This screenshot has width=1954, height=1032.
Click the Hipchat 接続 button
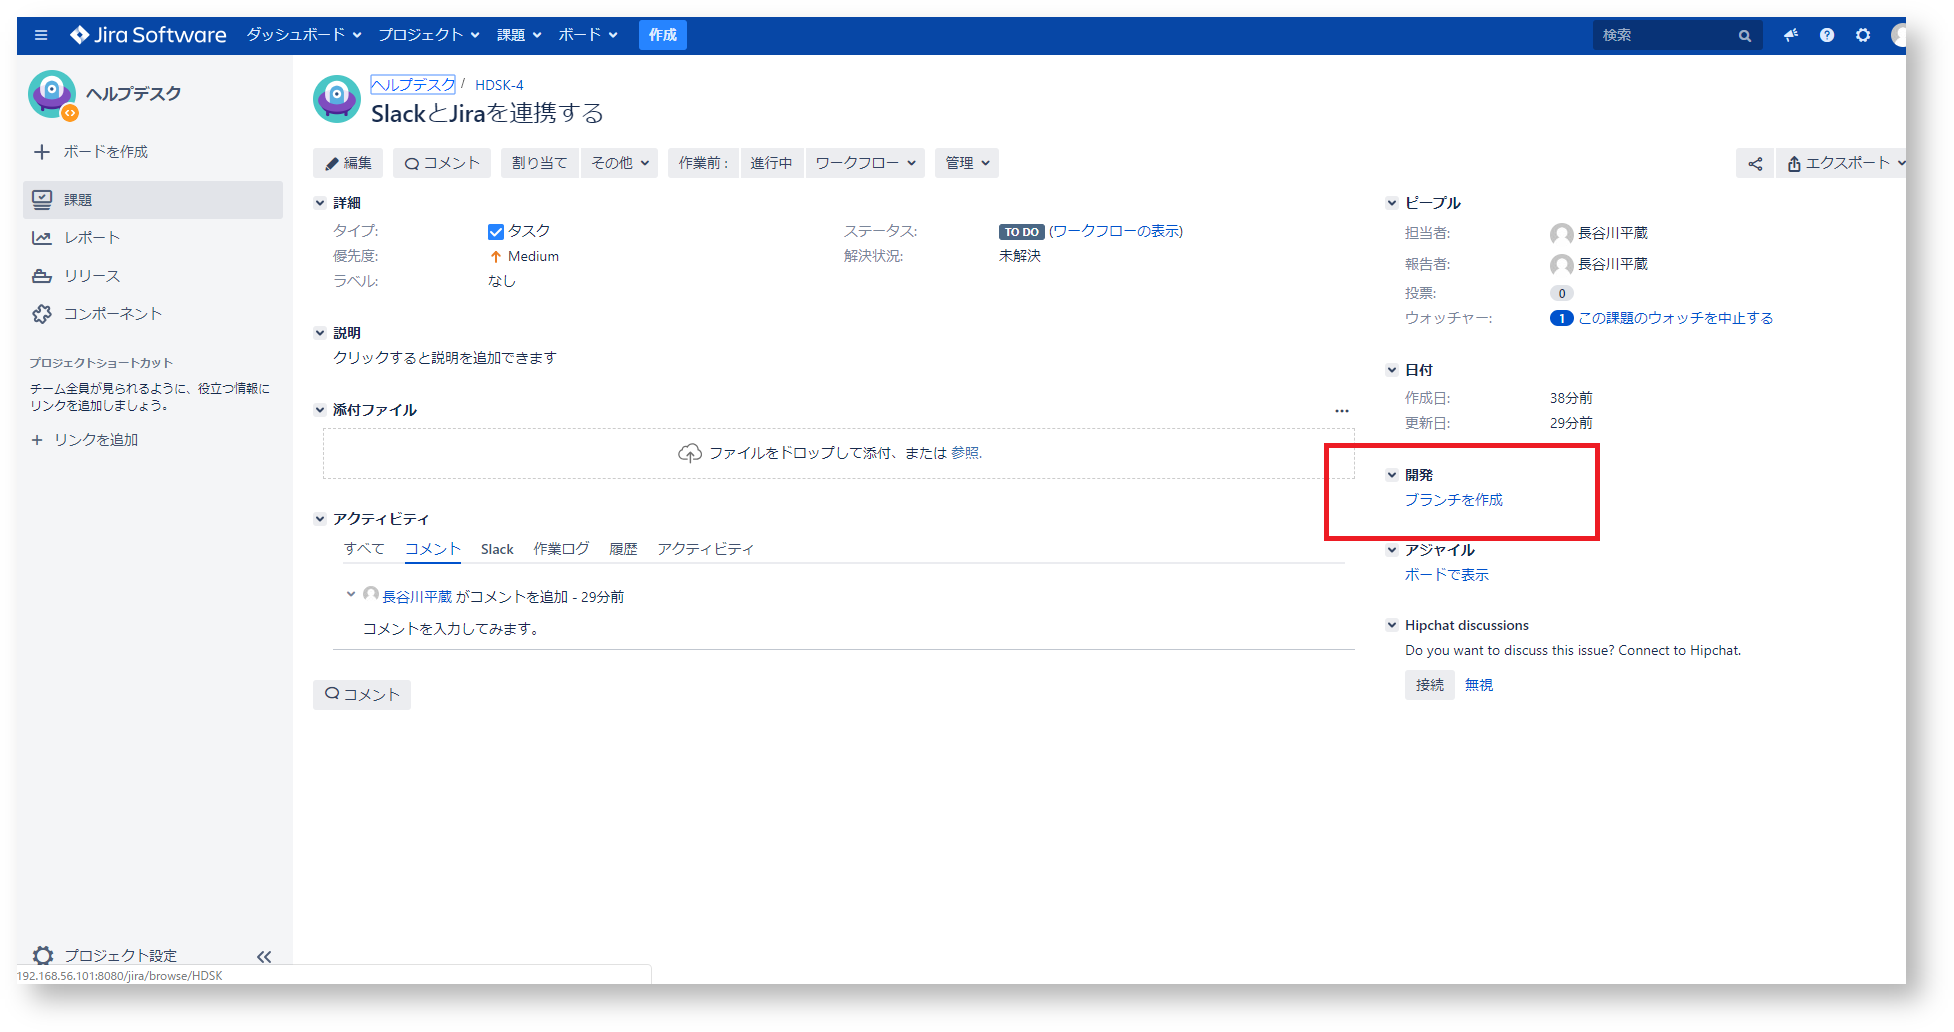[1430, 685]
